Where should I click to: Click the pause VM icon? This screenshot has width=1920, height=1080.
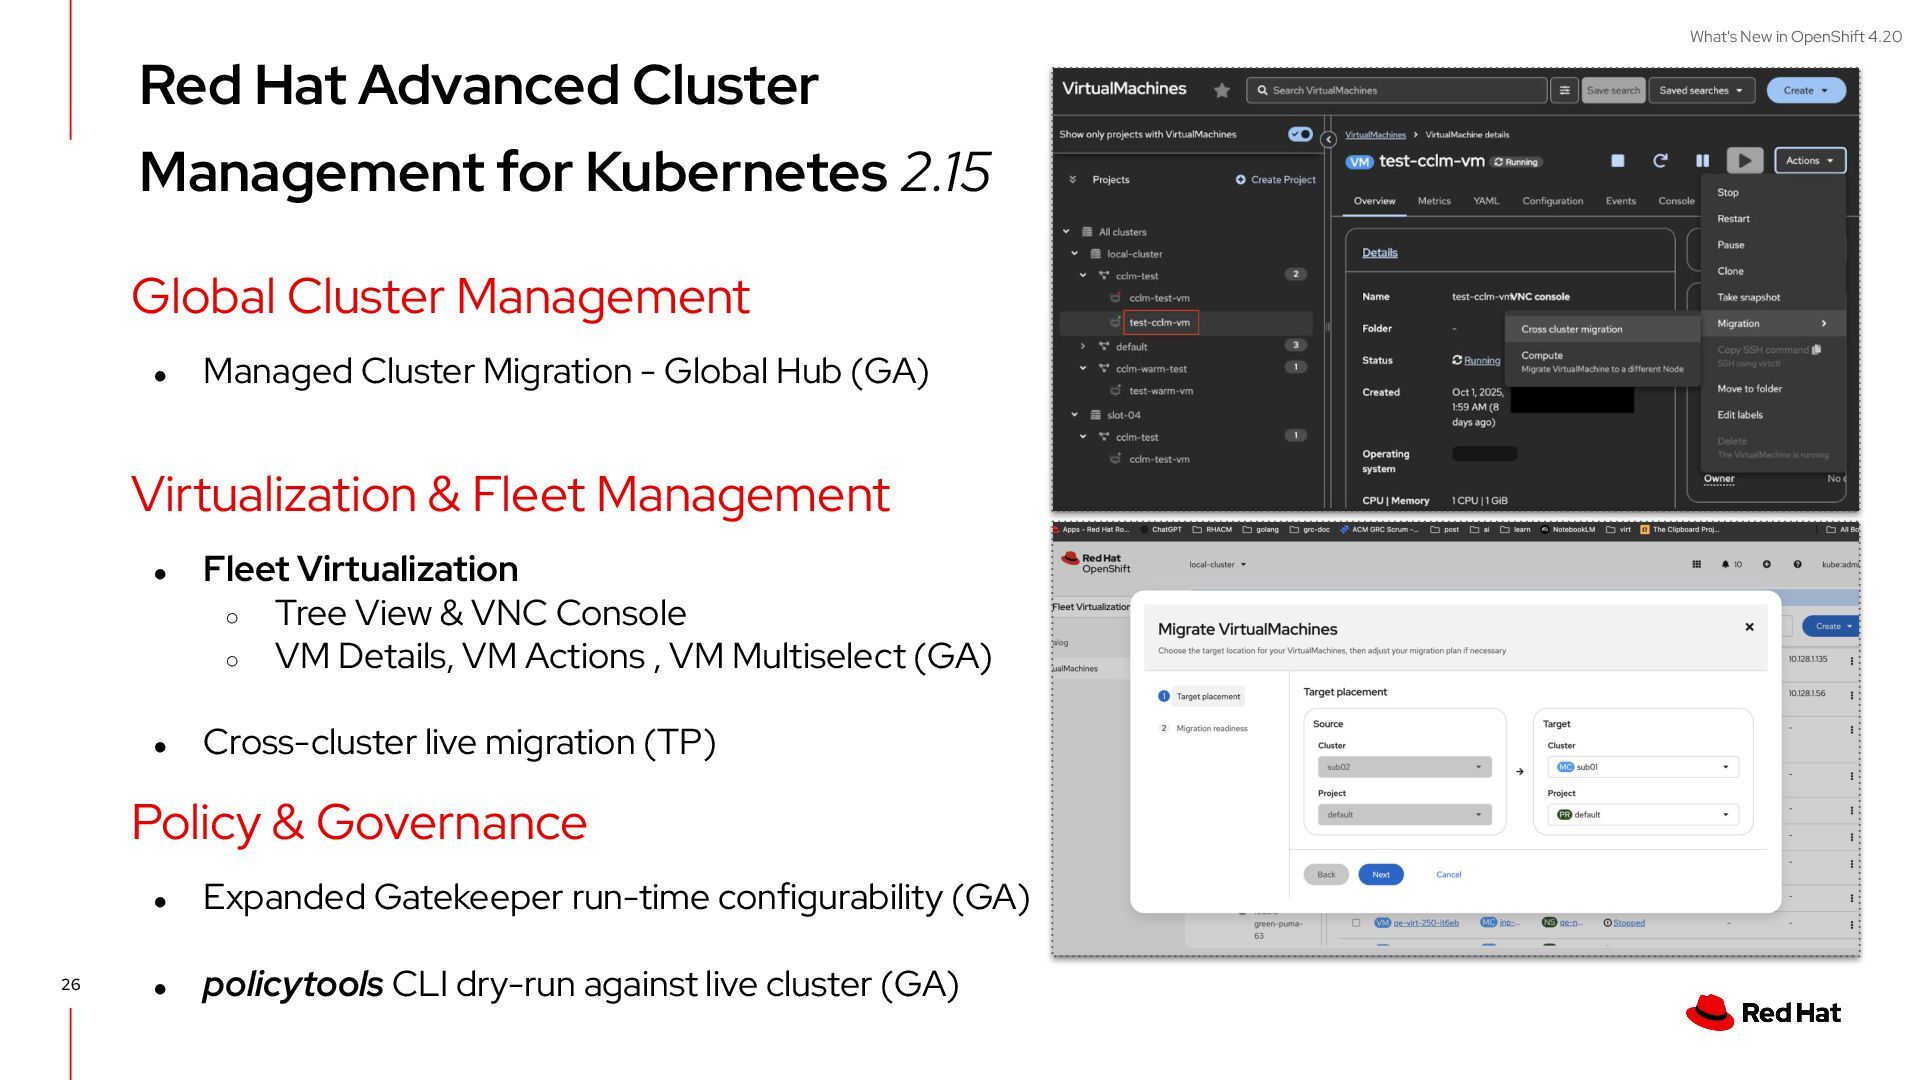pos(1702,161)
